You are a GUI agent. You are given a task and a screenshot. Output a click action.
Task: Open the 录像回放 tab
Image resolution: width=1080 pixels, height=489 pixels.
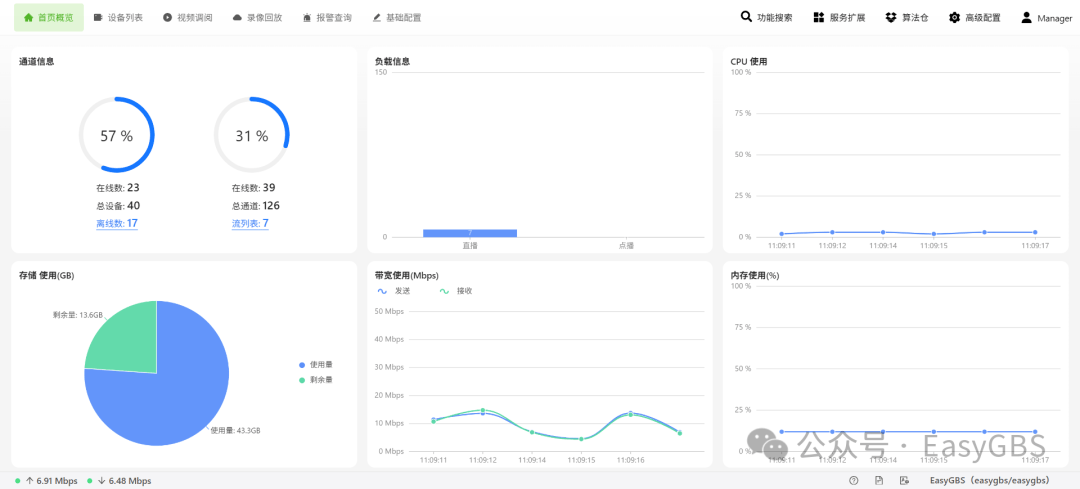point(257,18)
